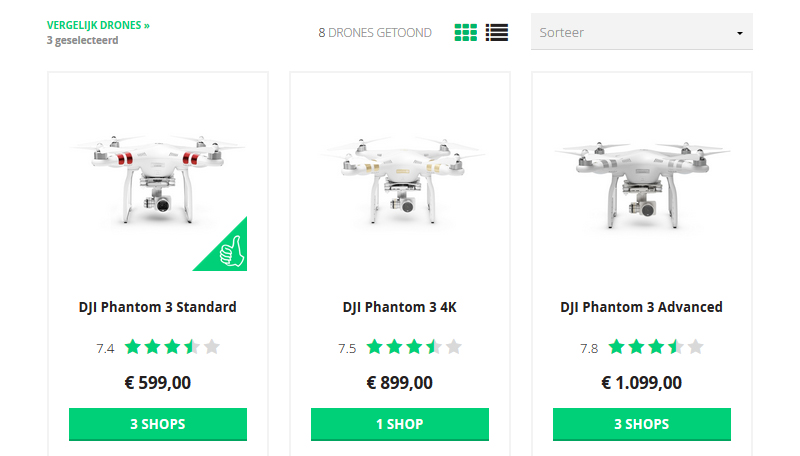View 3 shops for Phantom 3 Standard
Viewport: 800px width, 456px height.
click(158, 424)
